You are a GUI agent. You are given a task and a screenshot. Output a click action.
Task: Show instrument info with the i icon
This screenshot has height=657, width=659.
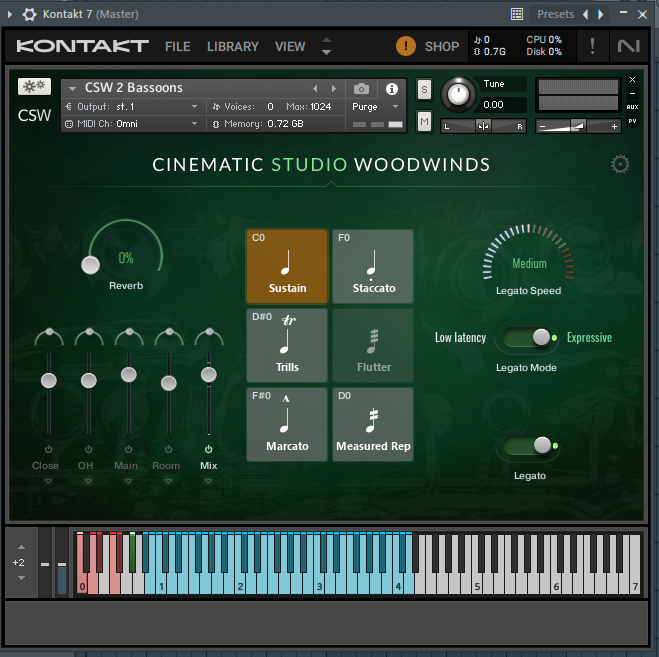pos(392,89)
